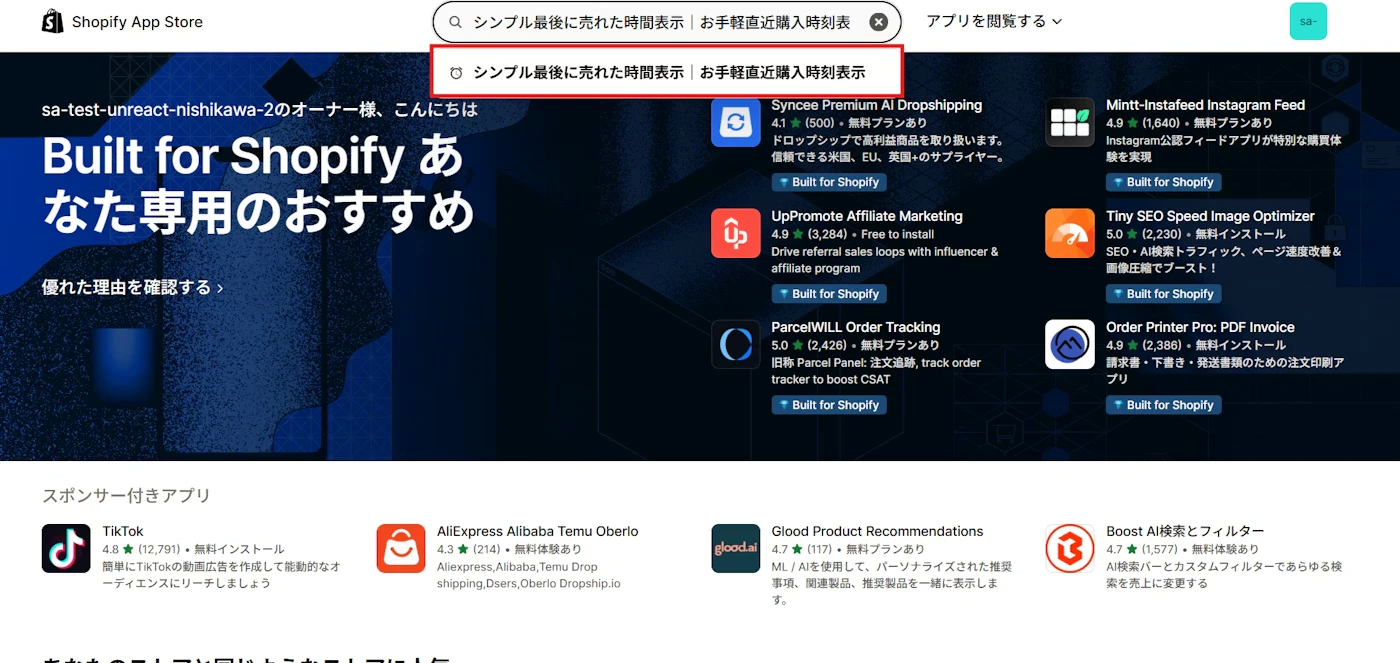This screenshot has height=663, width=1400.
Task: Clear the search field with the X button
Action: click(878, 21)
